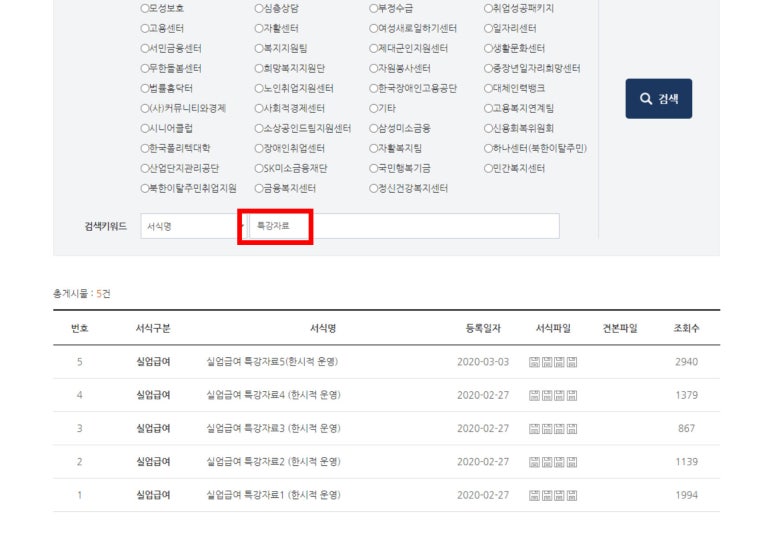Select the 한국장애인고용공단 radio button

[x=374, y=88]
